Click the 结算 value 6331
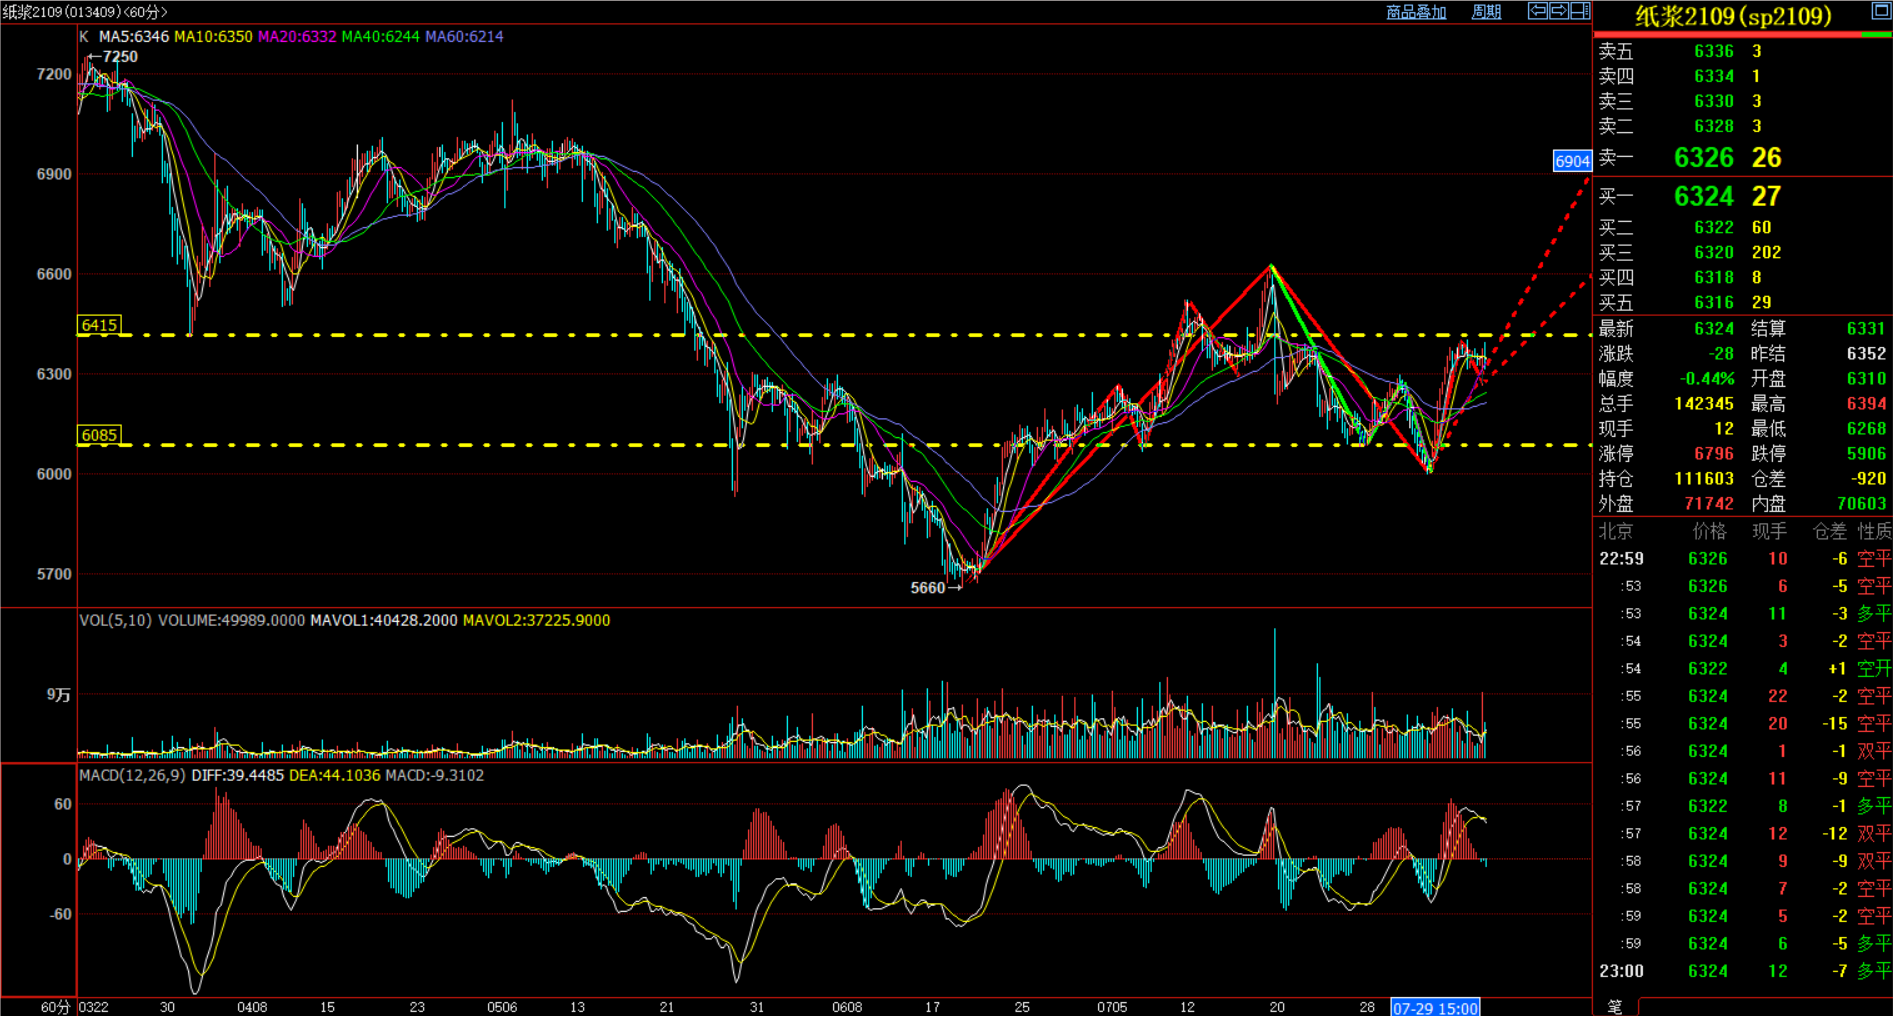The width and height of the screenshot is (1893, 1016). [x=1866, y=329]
